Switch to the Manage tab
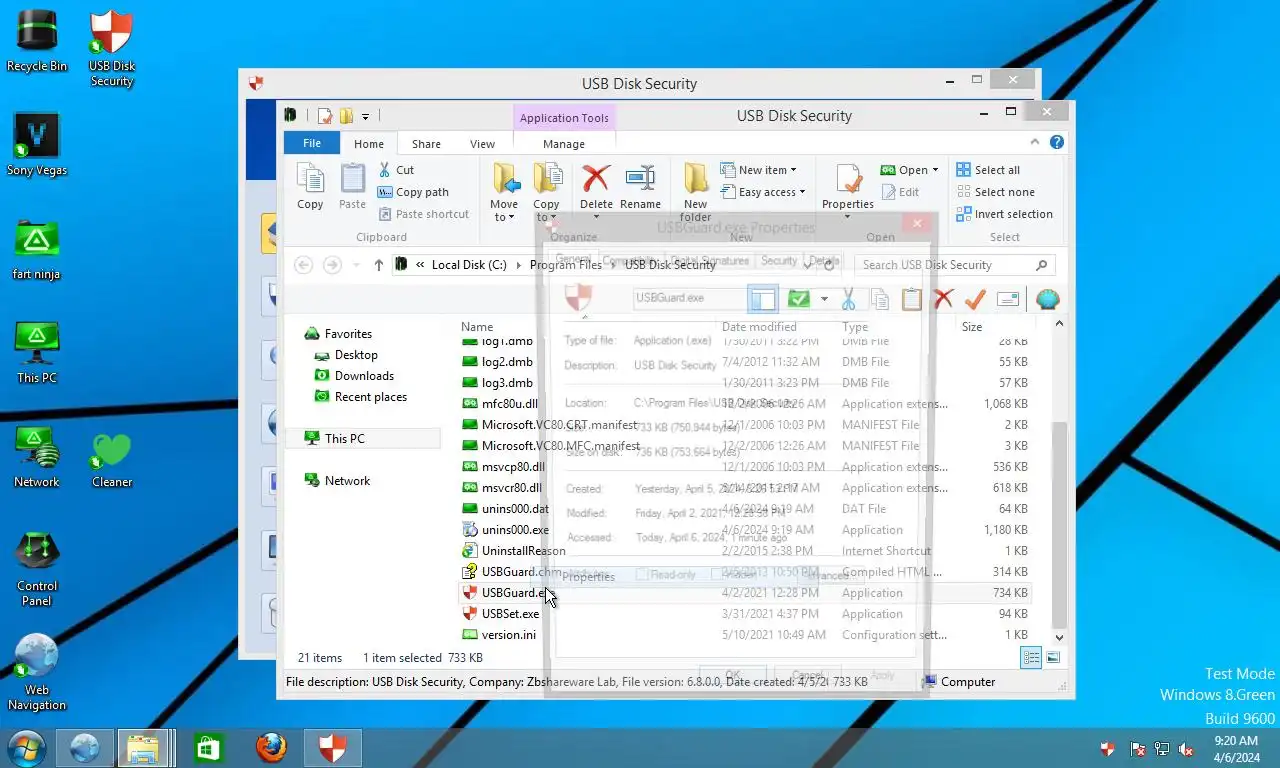This screenshot has height=768, width=1280. pyautogui.click(x=564, y=144)
